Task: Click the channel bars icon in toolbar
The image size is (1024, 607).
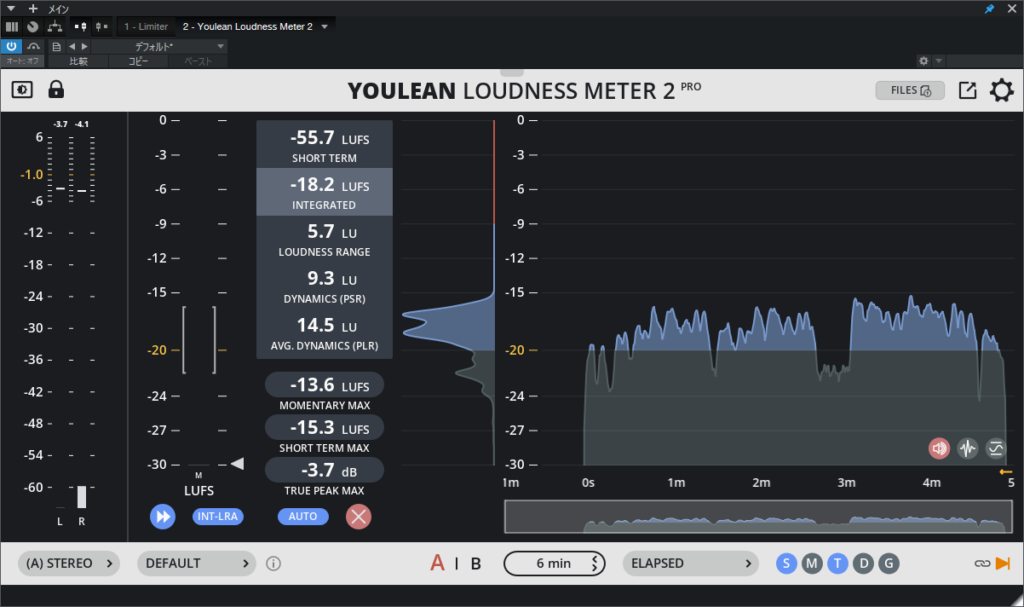Action: [x=12, y=27]
